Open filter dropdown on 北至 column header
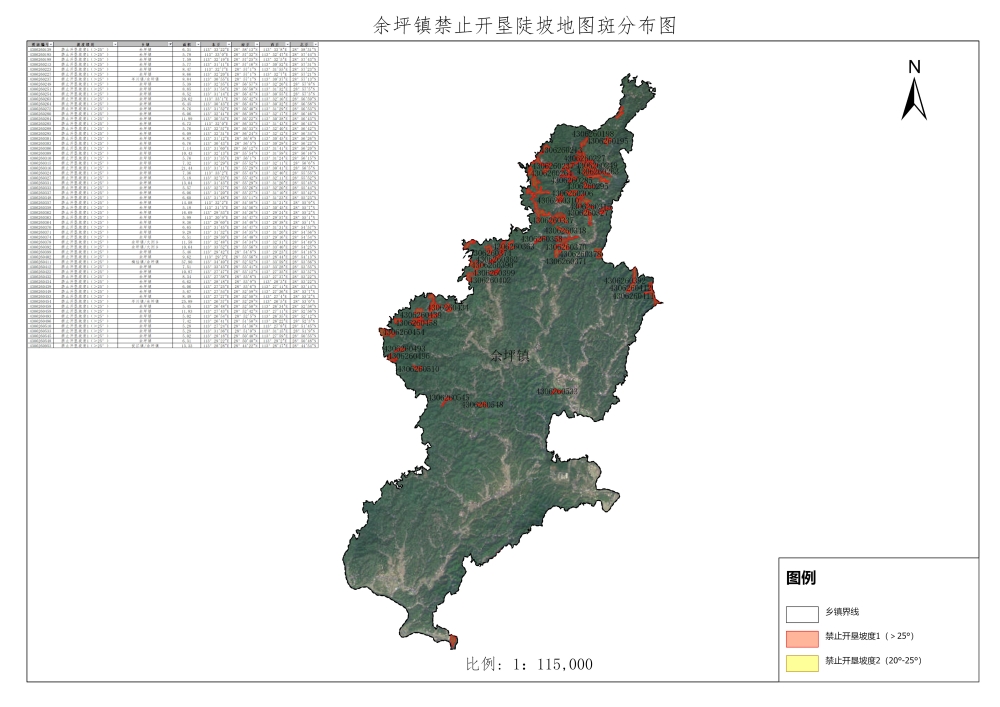 (314, 45)
